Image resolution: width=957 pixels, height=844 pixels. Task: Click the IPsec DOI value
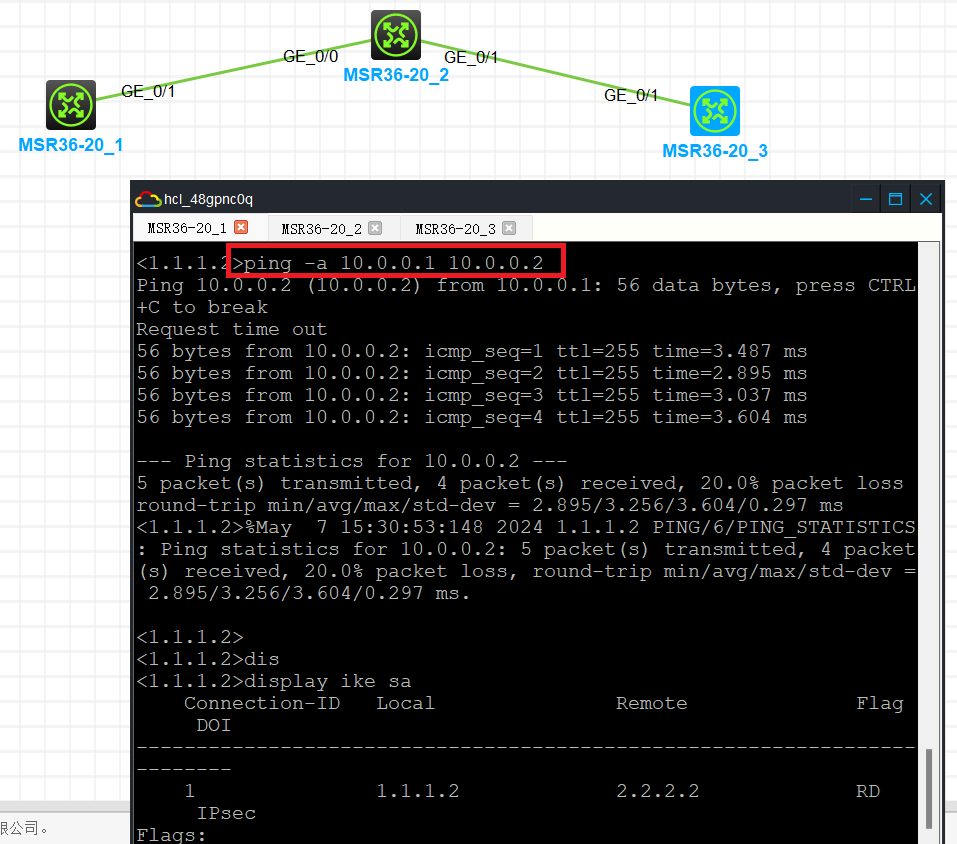click(226, 813)
